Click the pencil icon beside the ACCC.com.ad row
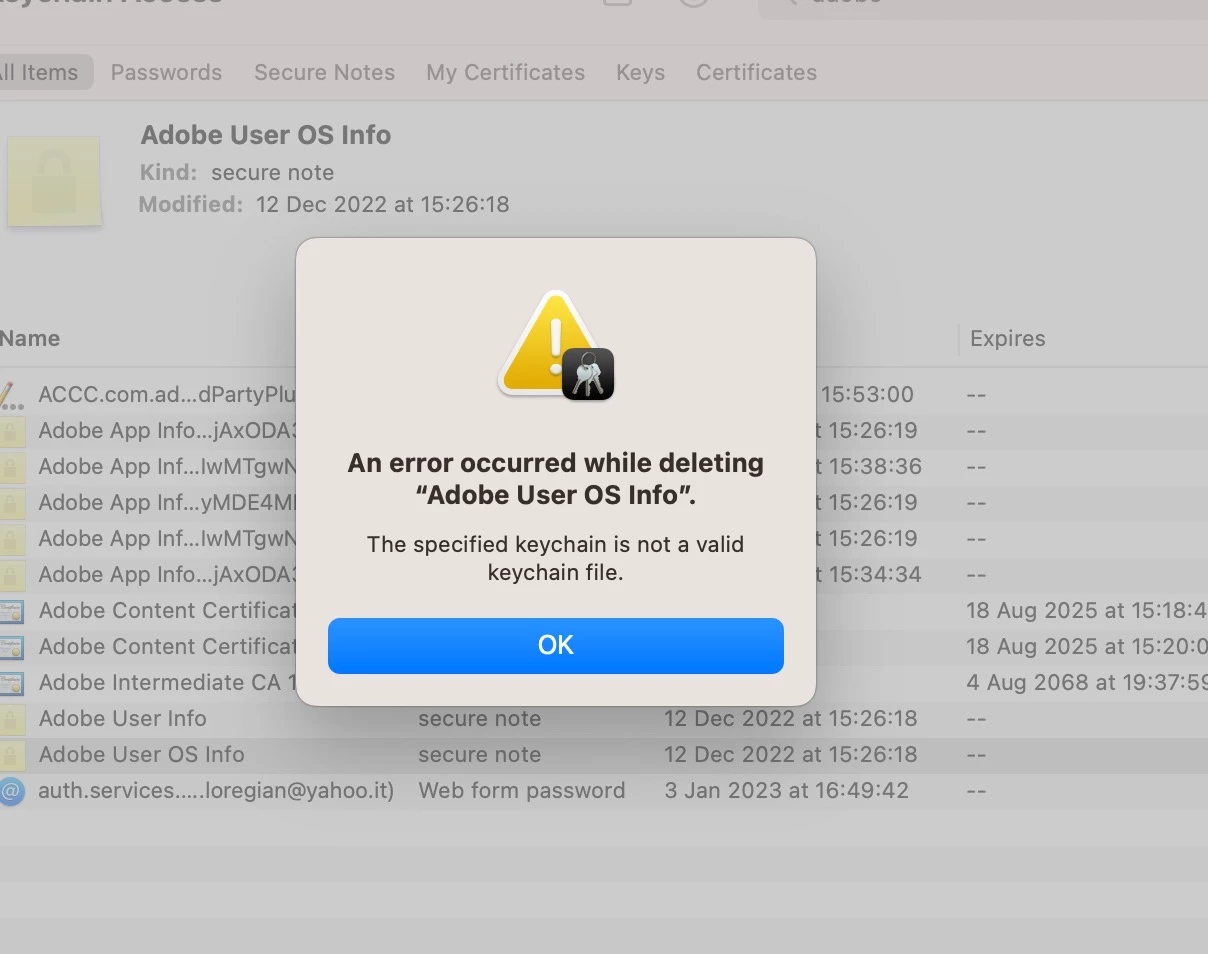Image resolution: width=1208 pixels, height=954 pixels. click(x=11, y=395)
